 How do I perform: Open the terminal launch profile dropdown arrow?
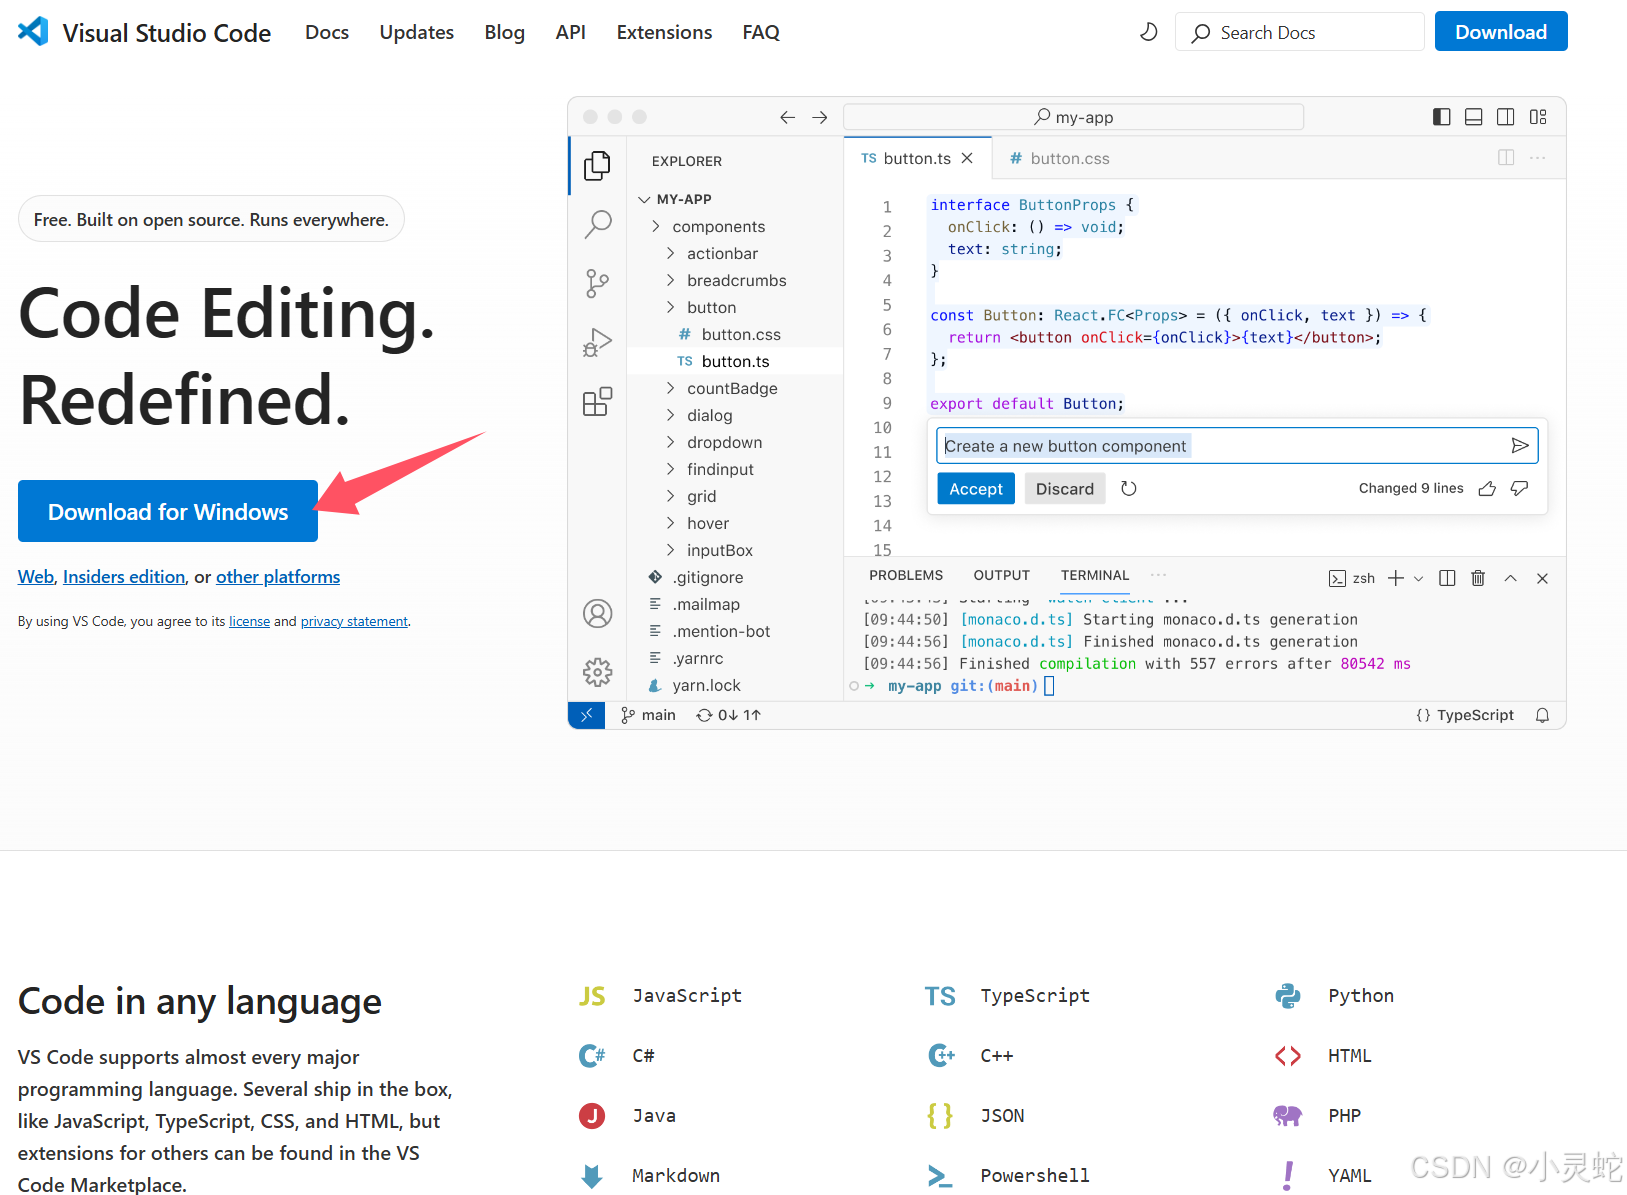point(1418,578)
